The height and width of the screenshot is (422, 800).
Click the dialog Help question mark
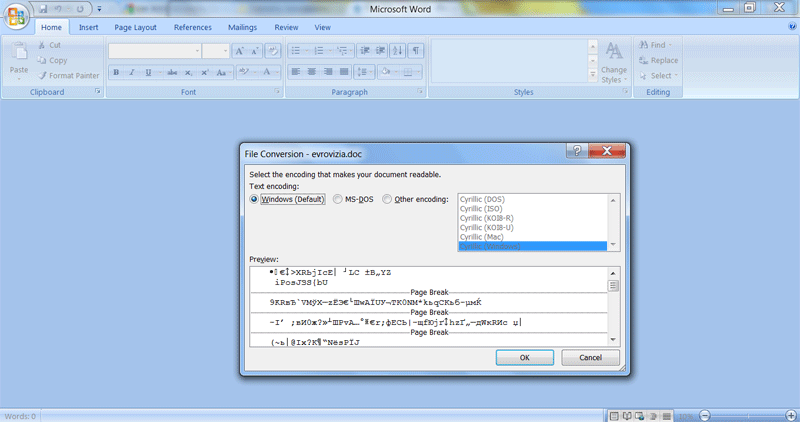(x=577, y=151)
